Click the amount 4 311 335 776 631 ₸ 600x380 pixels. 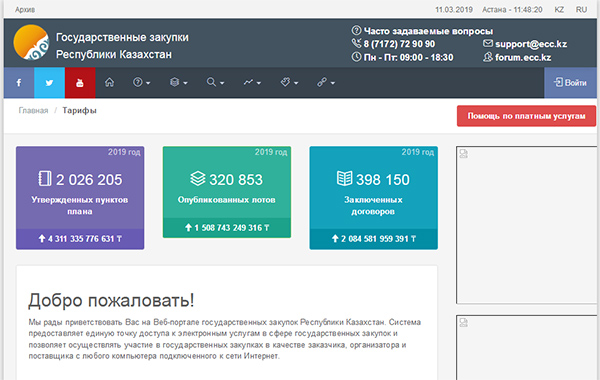[x=85, y=239]
